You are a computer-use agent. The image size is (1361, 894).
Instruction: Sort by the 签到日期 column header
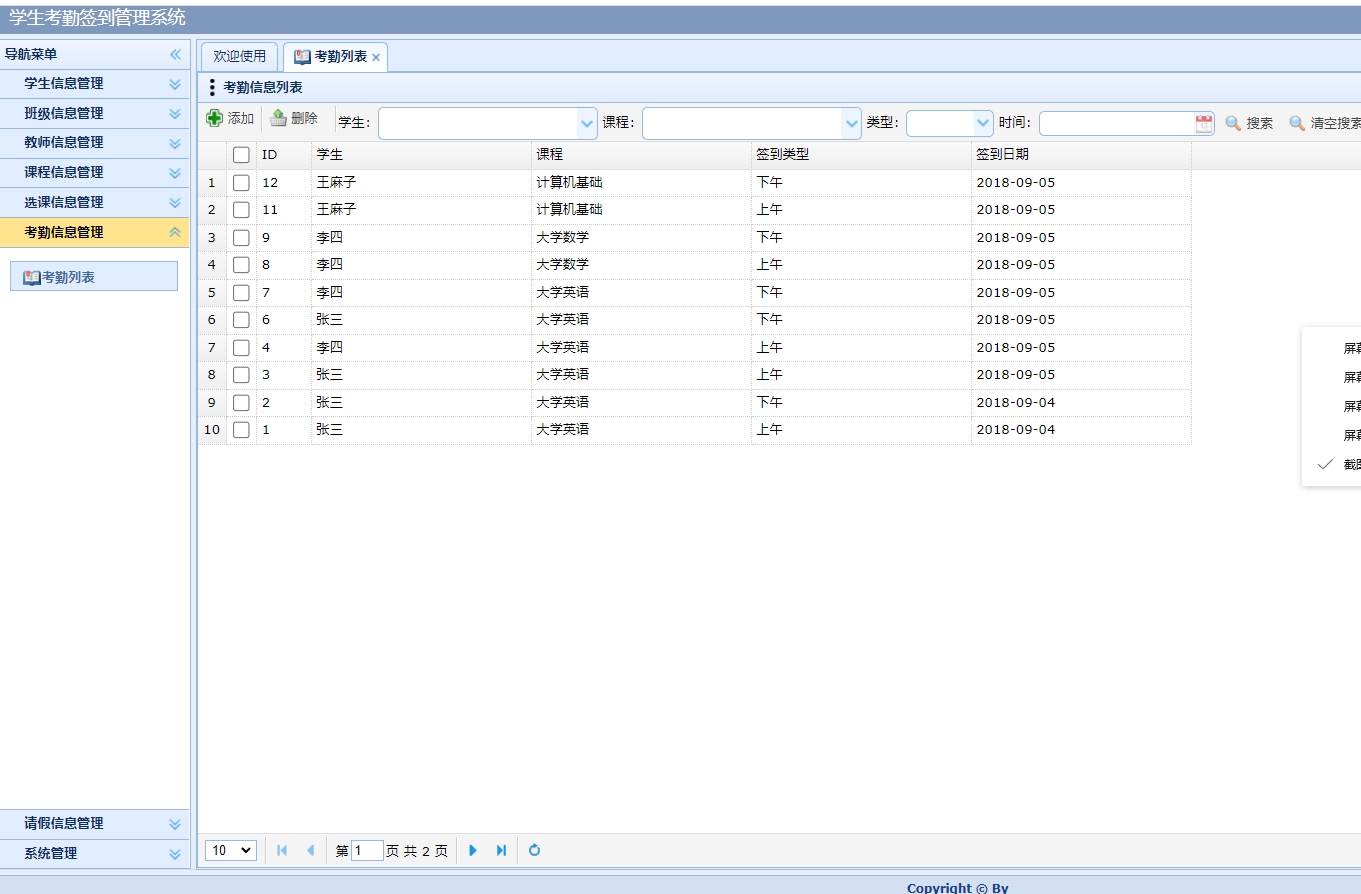click(x=1081, y=155)
